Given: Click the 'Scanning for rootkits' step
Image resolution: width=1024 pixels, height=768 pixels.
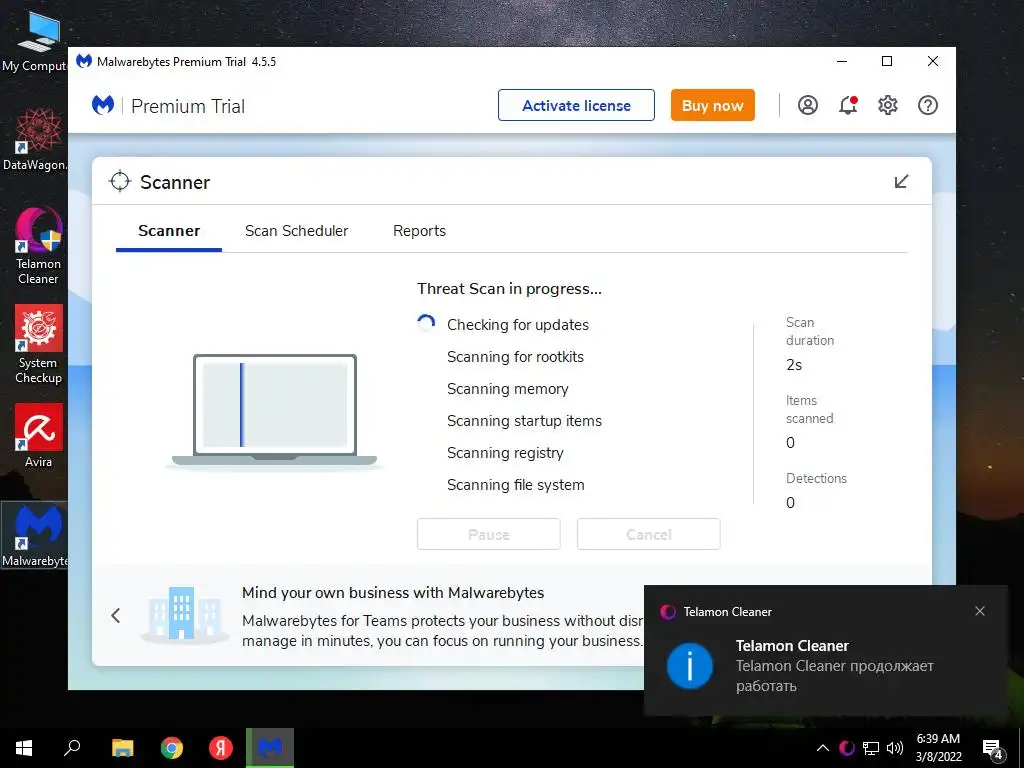Looking at the screenshot, I should [515, 357].
